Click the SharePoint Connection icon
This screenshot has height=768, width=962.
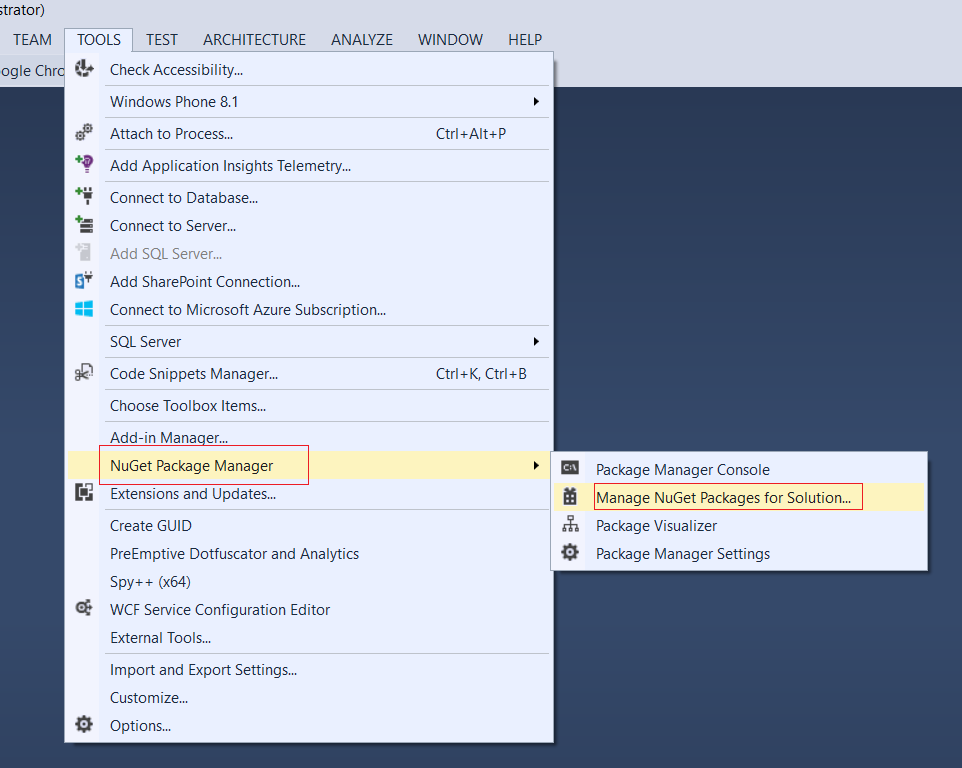[85, 281]
